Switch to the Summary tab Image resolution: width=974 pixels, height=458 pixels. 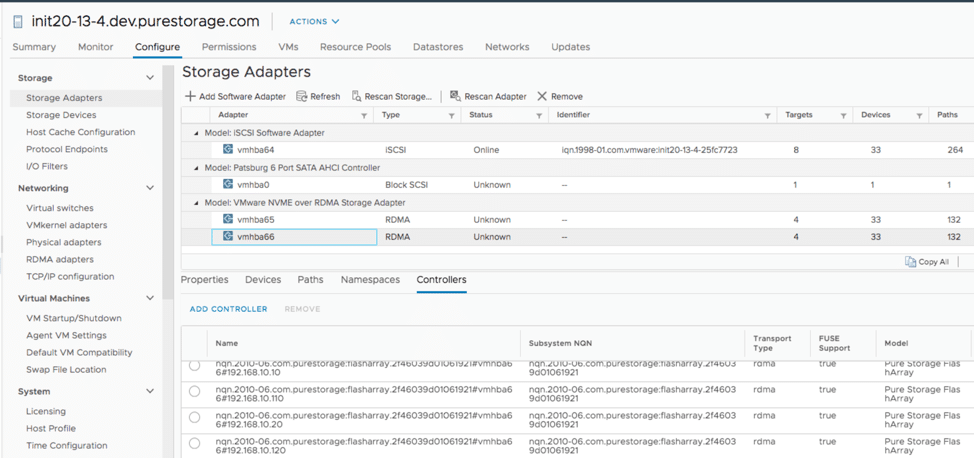click(34, 47)
